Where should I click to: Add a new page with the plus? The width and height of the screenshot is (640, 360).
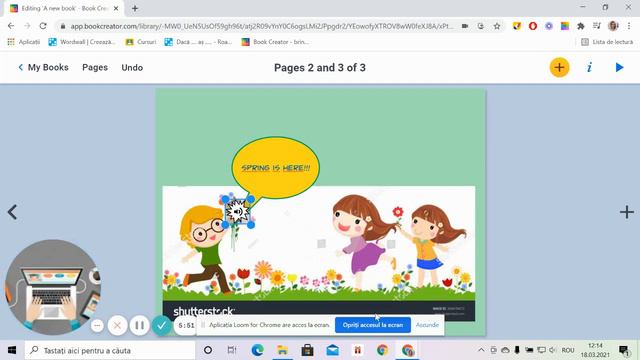627,212
